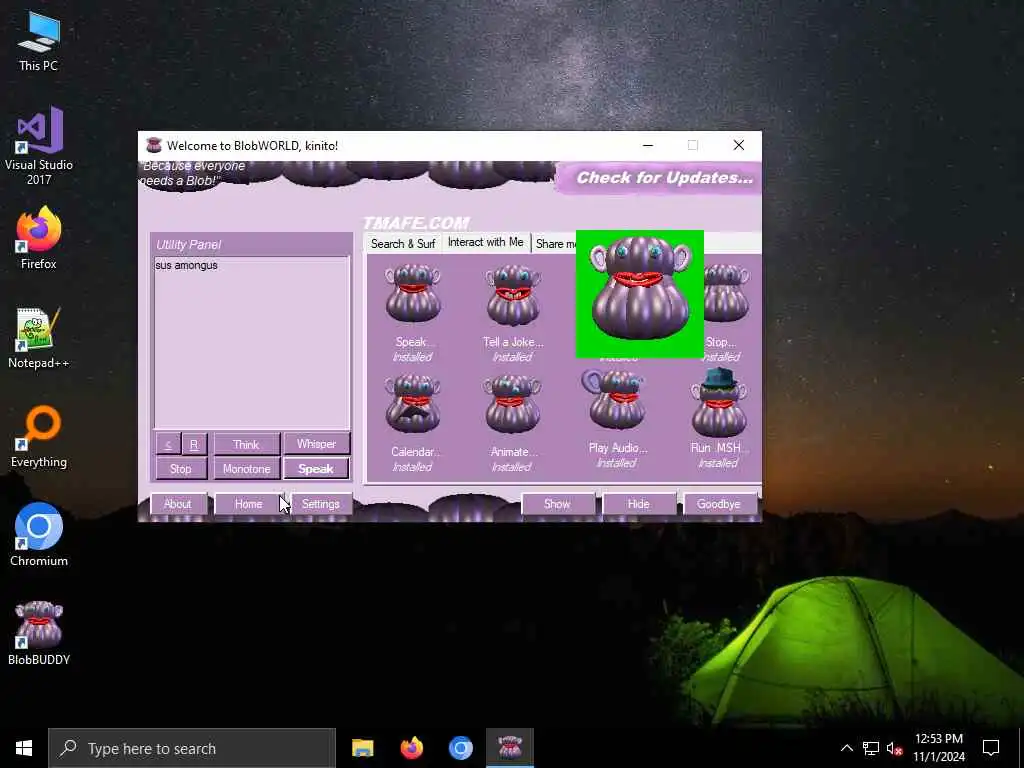Image resolution: width=1024 pixels, height=768 pixels.
Task: Open Firefox desktop shortcut
Action: click(x=39, y=237)
